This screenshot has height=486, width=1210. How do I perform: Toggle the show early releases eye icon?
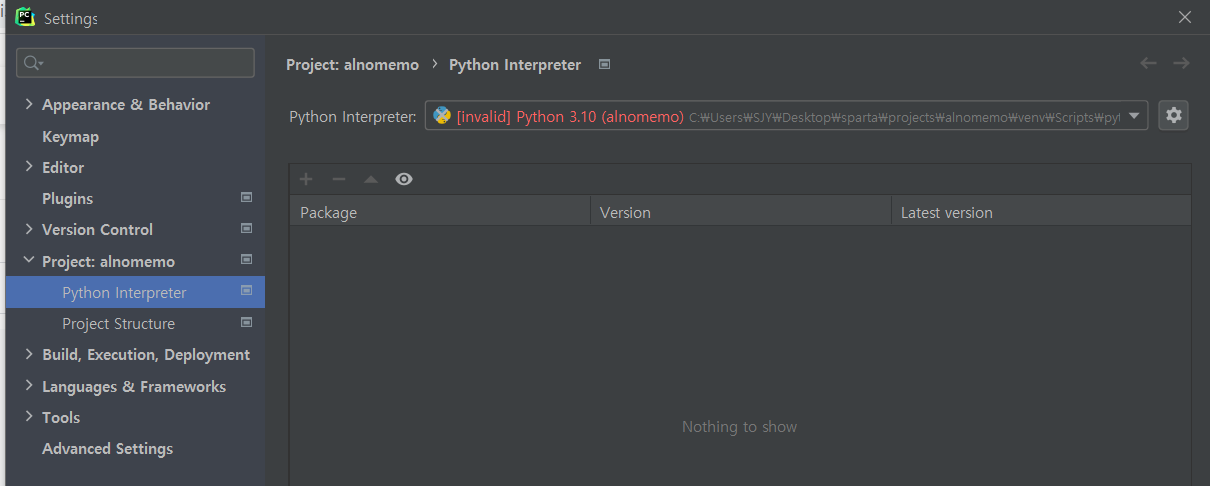tap(404, 179)
